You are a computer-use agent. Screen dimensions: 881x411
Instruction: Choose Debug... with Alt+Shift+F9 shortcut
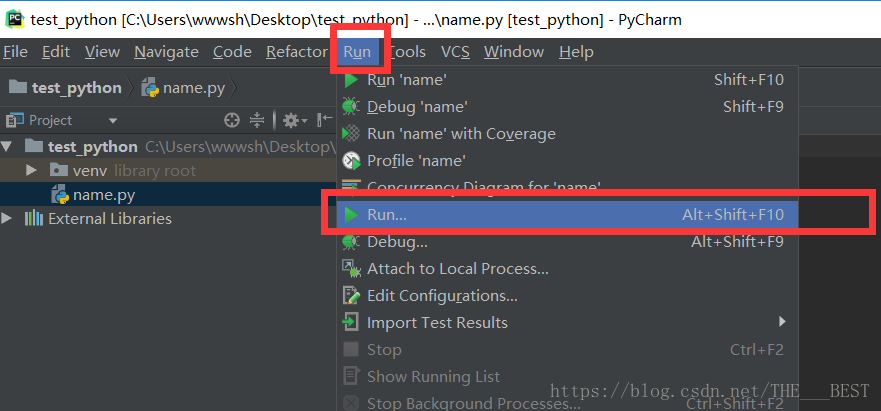coord(567,242)
